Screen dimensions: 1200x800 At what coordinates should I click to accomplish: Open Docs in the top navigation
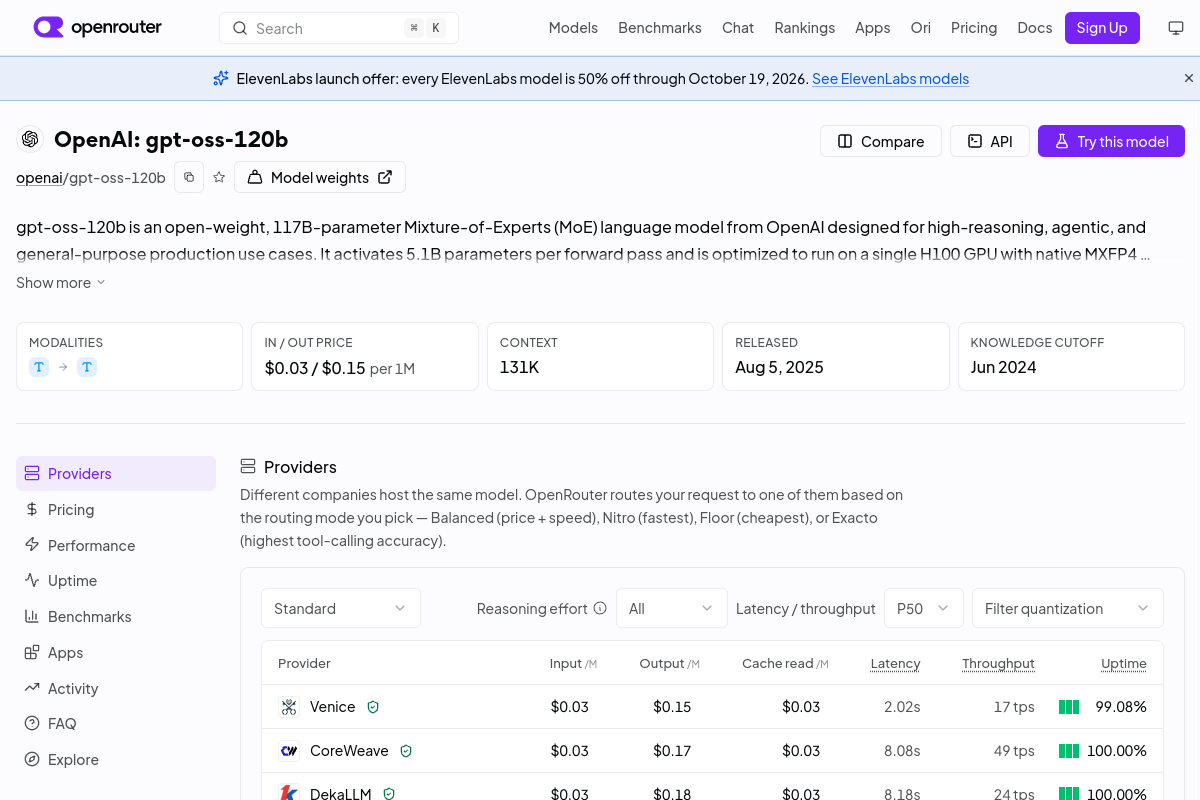(1035, 28)
